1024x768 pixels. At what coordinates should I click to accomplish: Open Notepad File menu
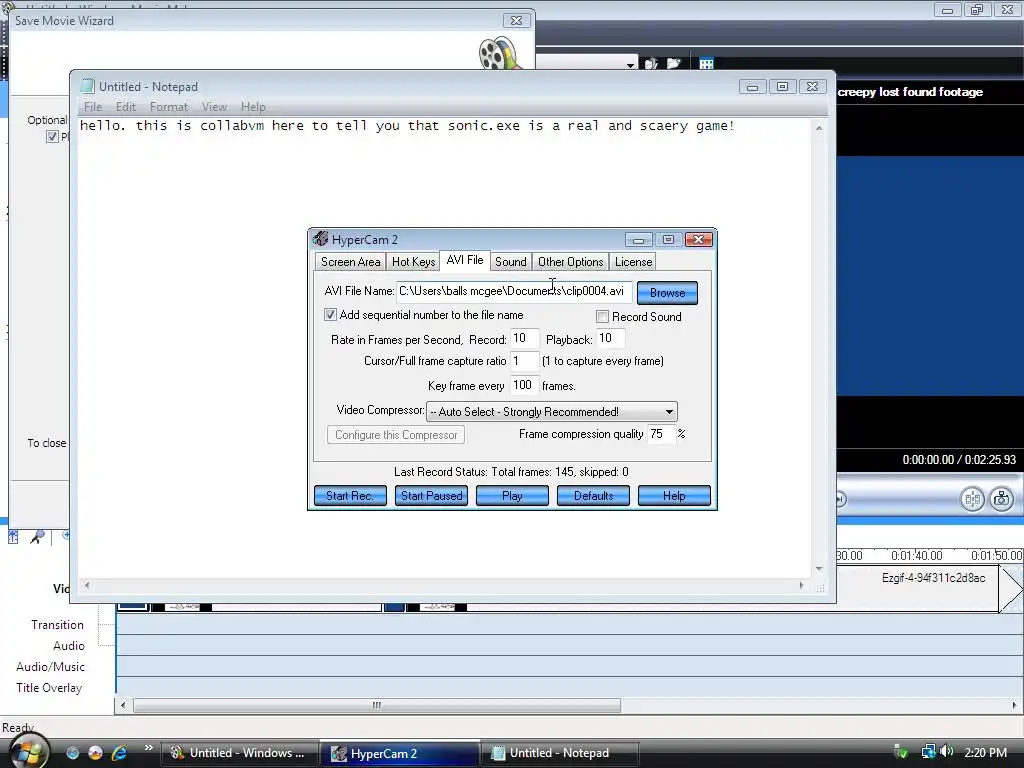(93, 106)
